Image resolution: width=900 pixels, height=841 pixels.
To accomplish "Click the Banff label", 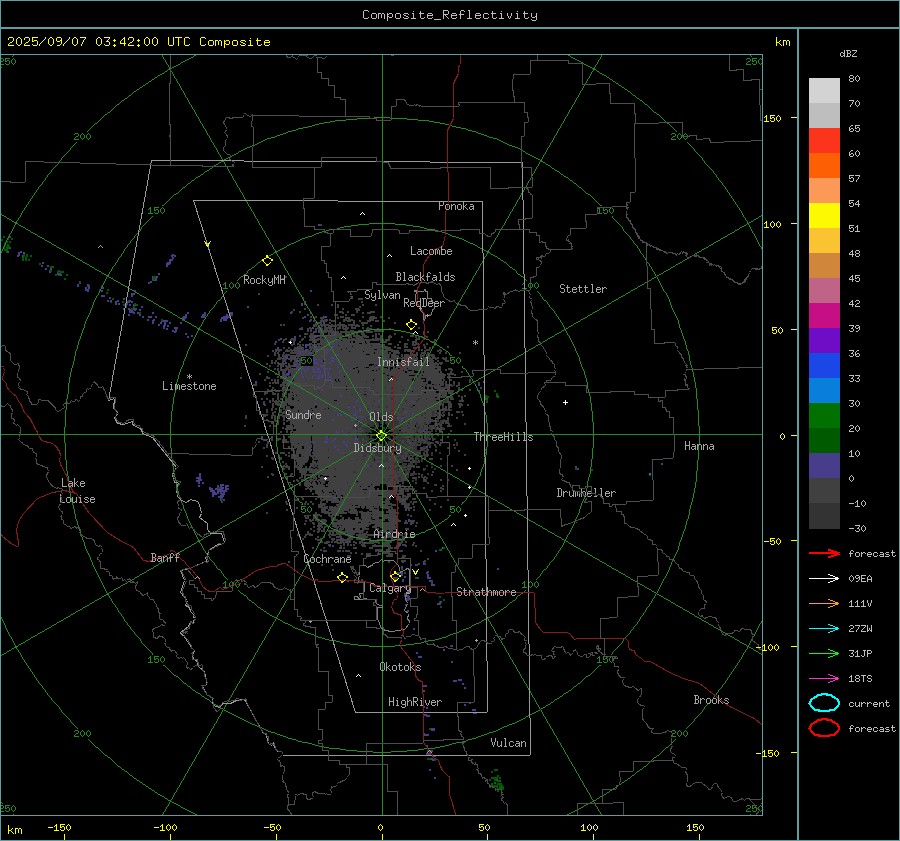I will (165, 557).
